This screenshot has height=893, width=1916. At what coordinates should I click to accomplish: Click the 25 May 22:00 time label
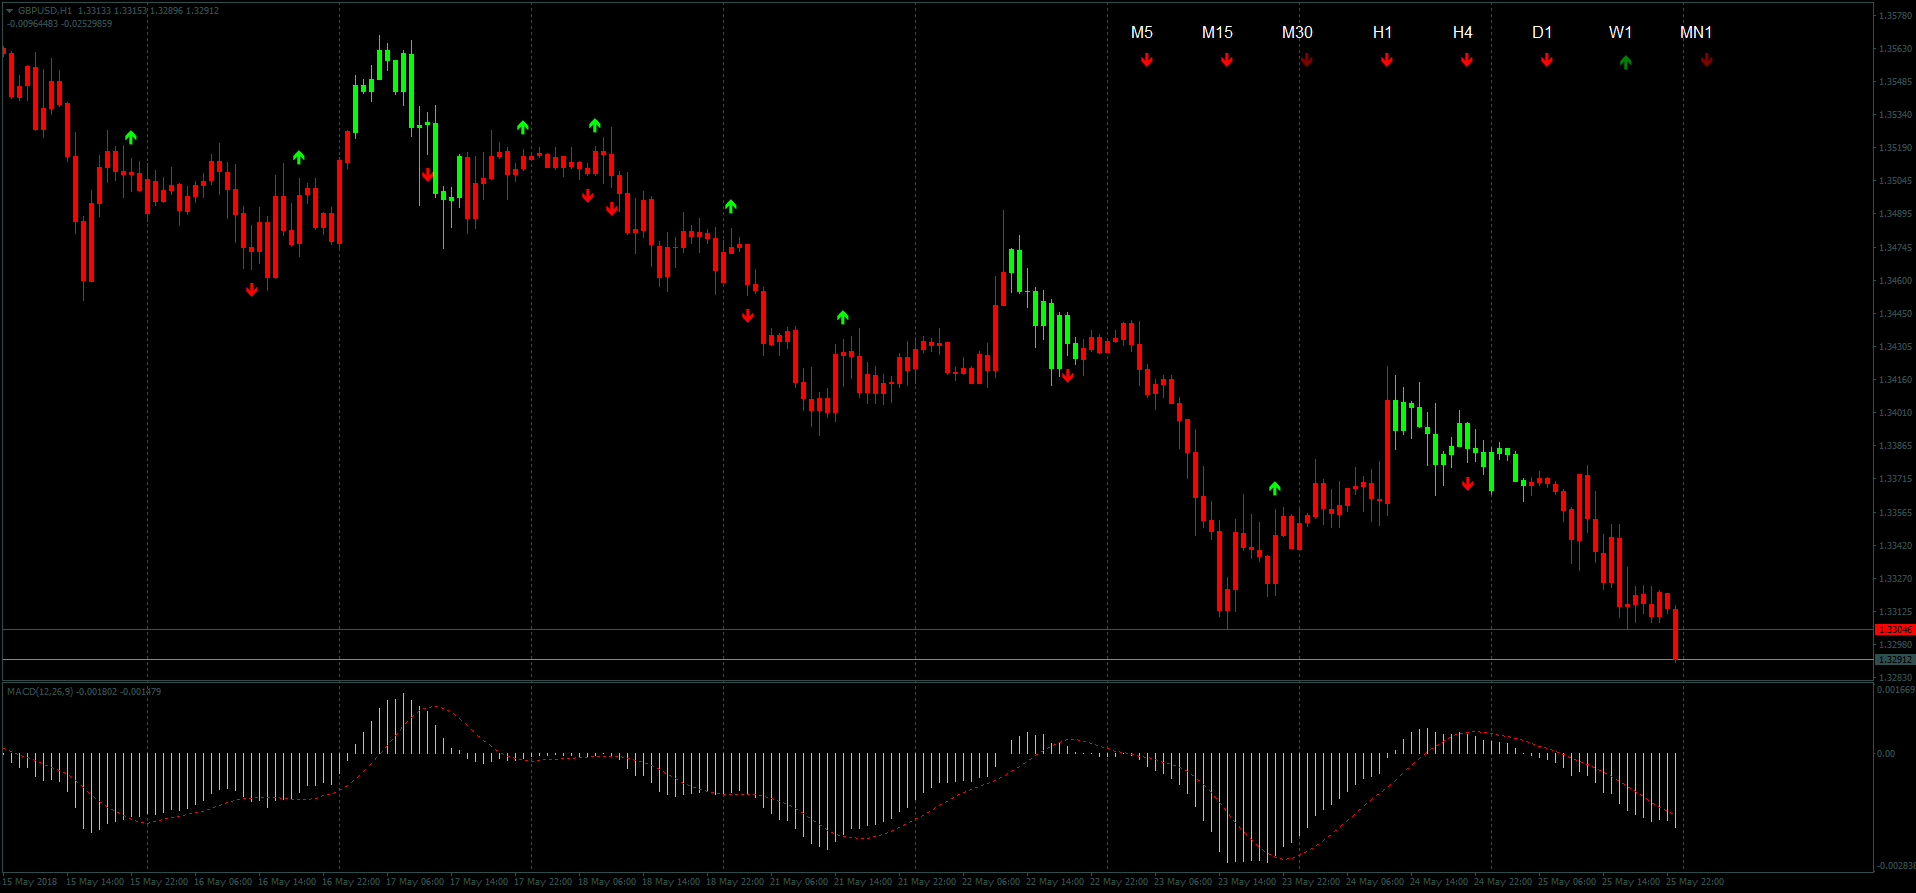pos(1695,882)
